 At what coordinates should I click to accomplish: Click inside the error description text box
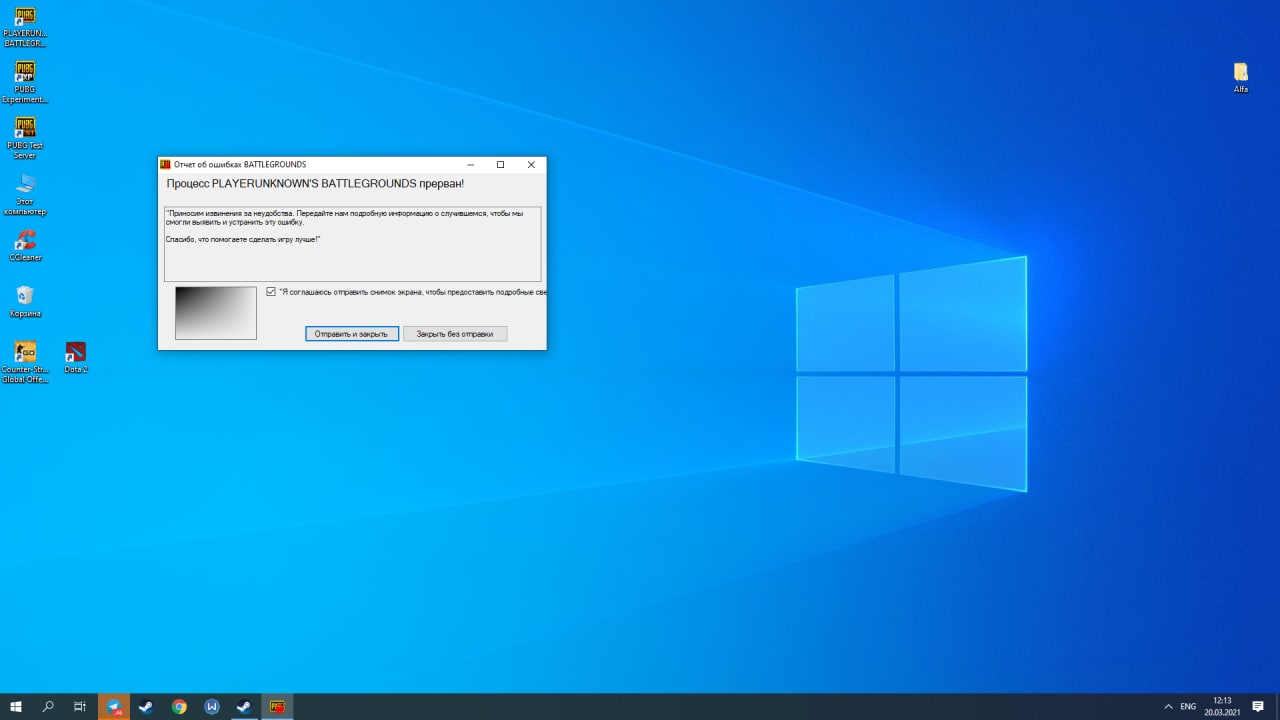pyautogui.click(x=352, y=244)
